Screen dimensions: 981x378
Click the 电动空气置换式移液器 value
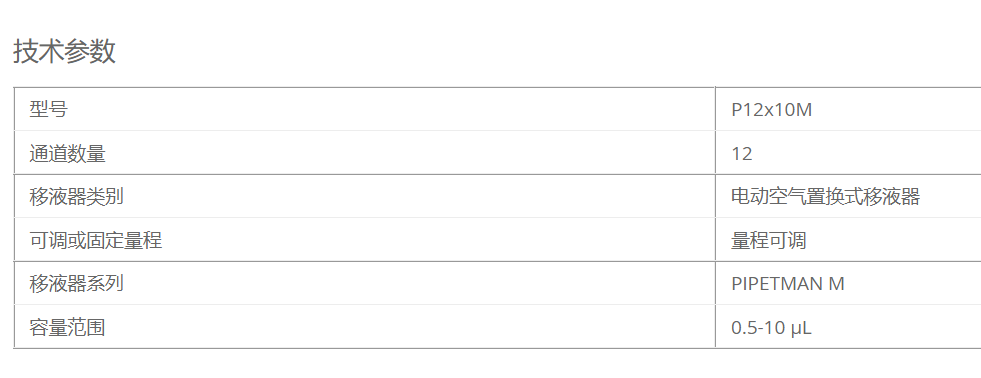(825, 197)
